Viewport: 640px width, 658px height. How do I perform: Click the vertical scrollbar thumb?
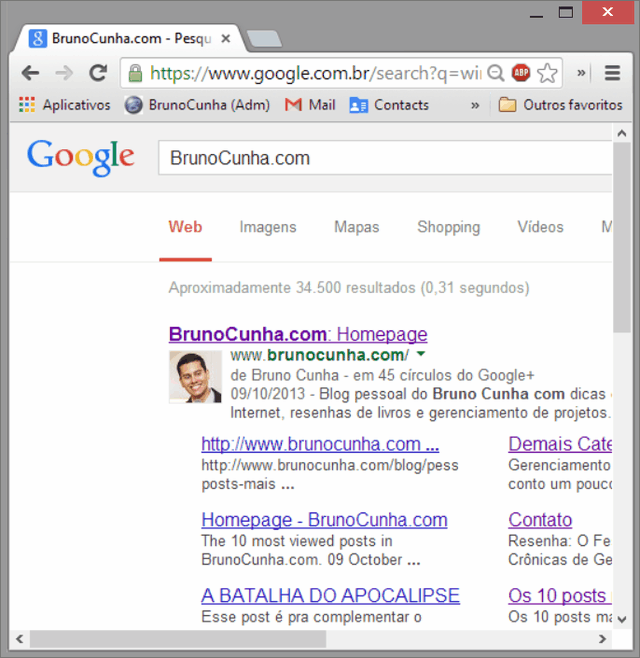point(622,237)
